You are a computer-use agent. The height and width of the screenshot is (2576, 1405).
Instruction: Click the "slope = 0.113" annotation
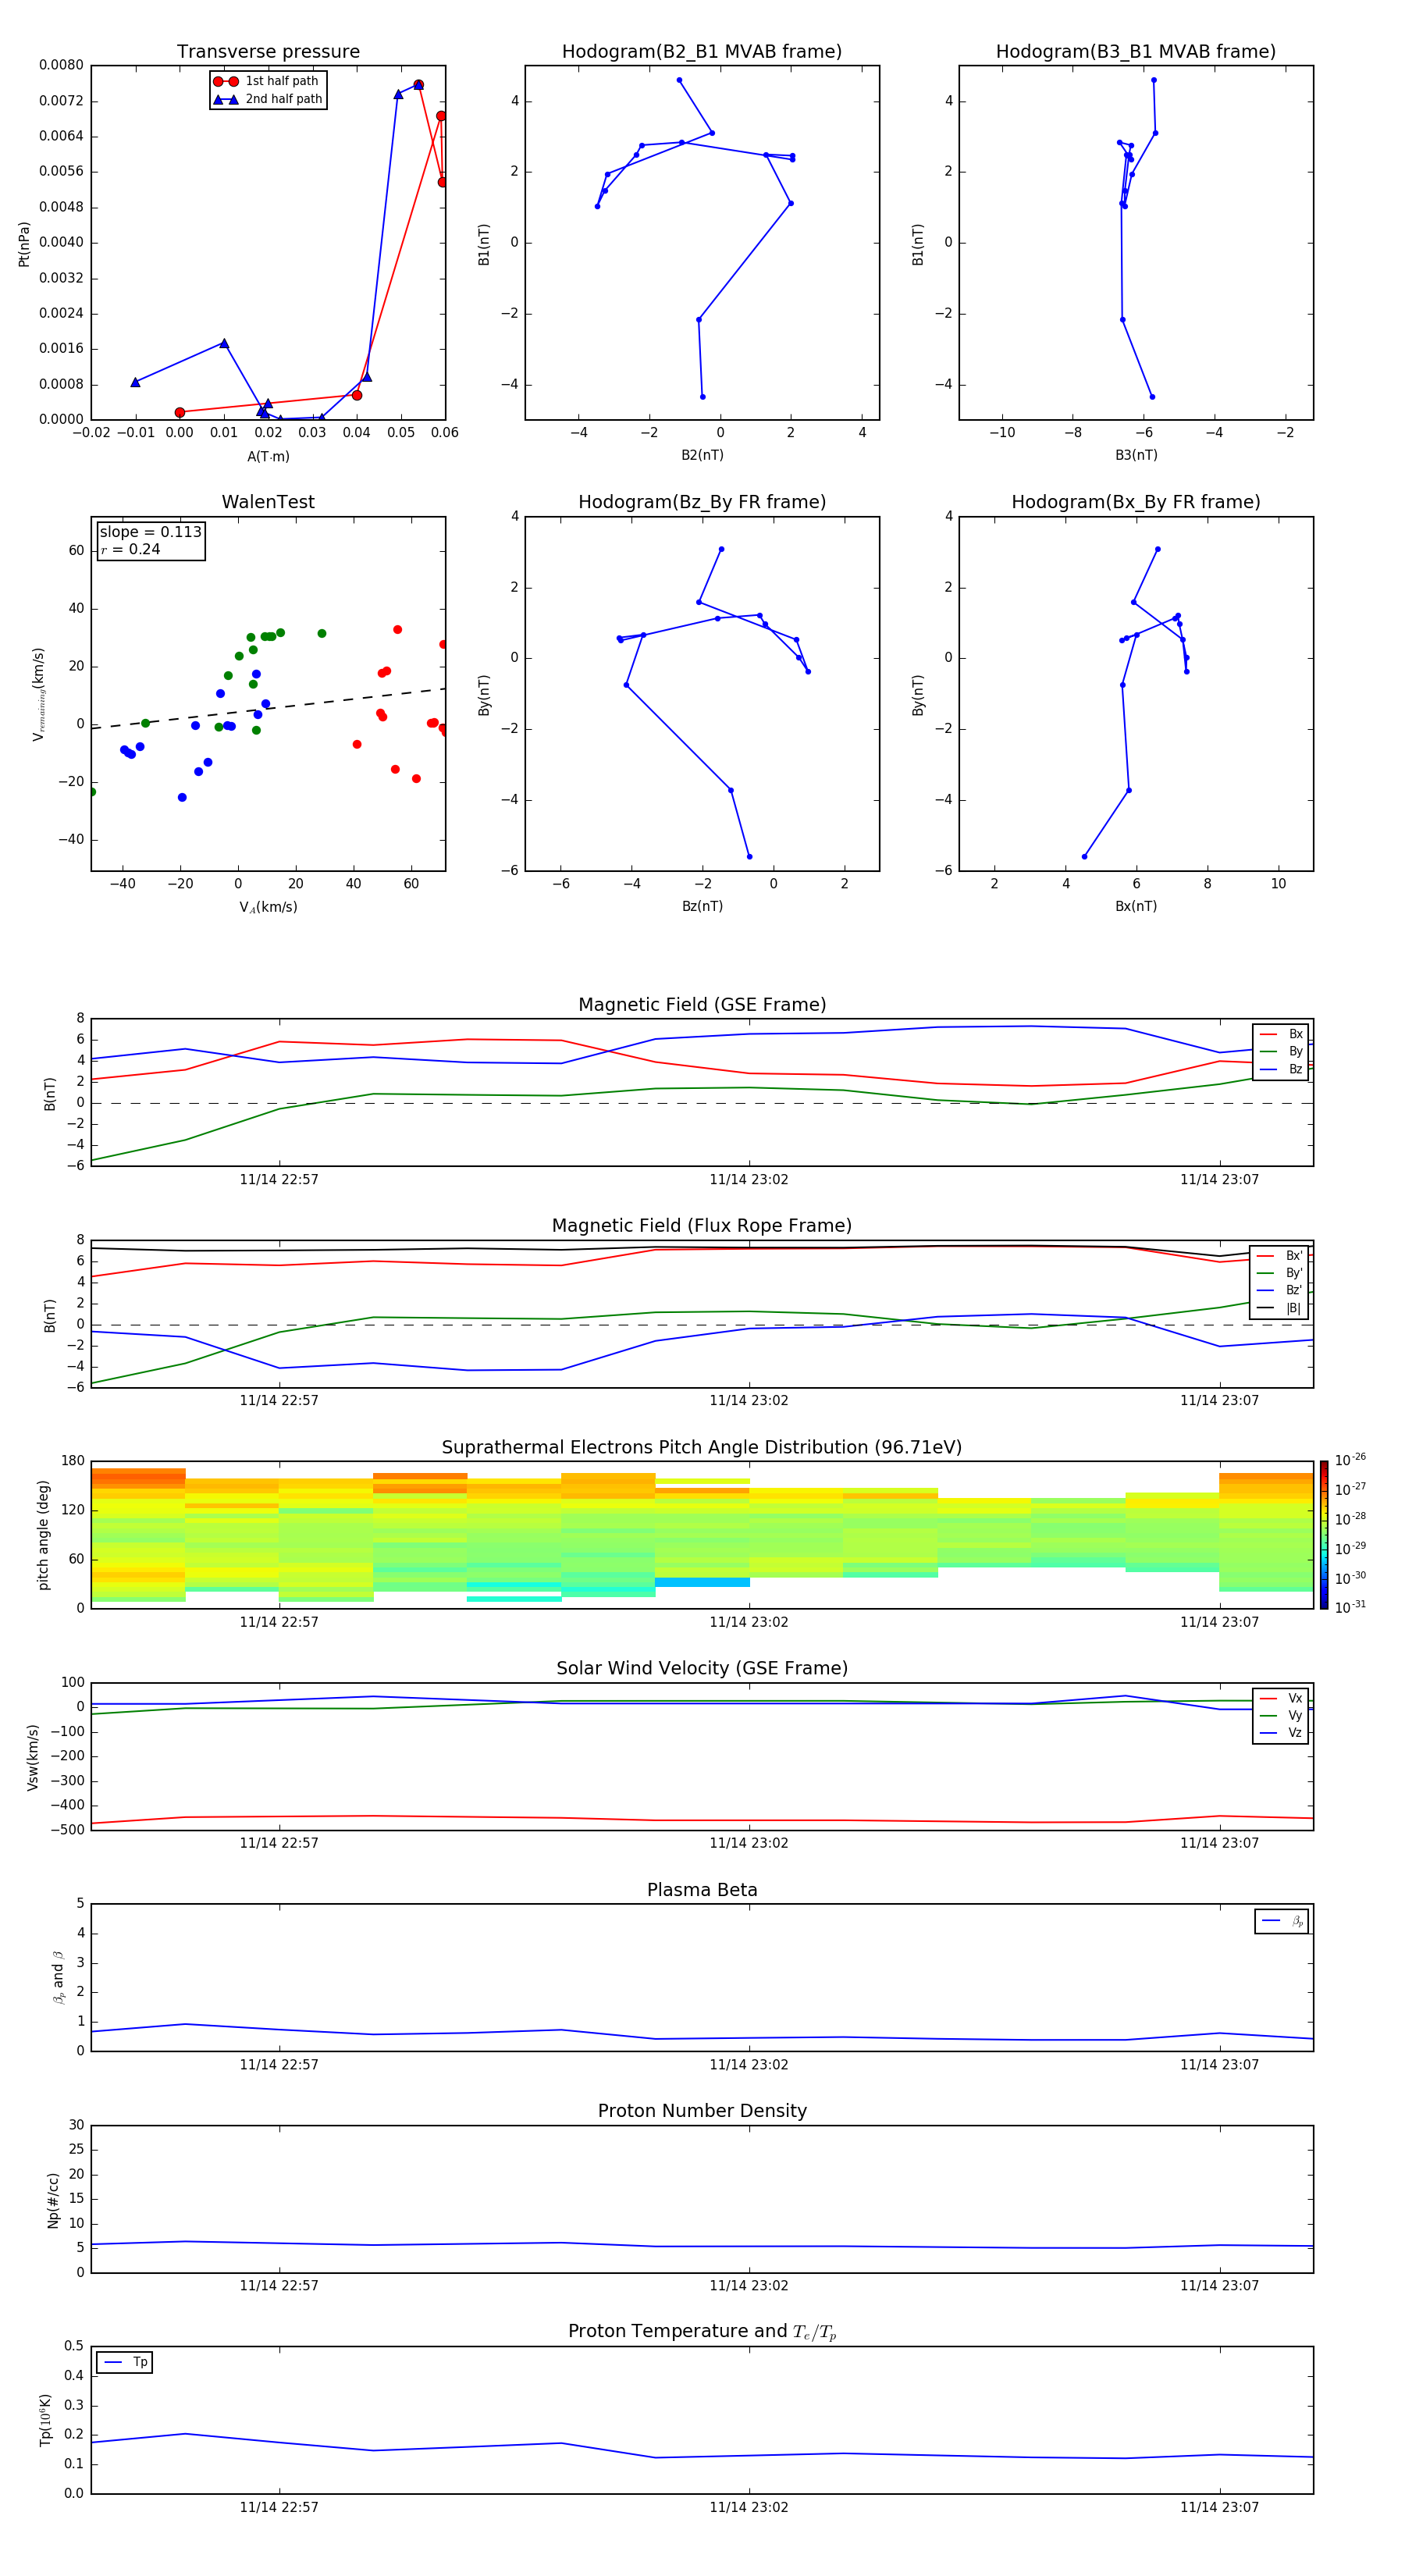click(x=150, y=532)
